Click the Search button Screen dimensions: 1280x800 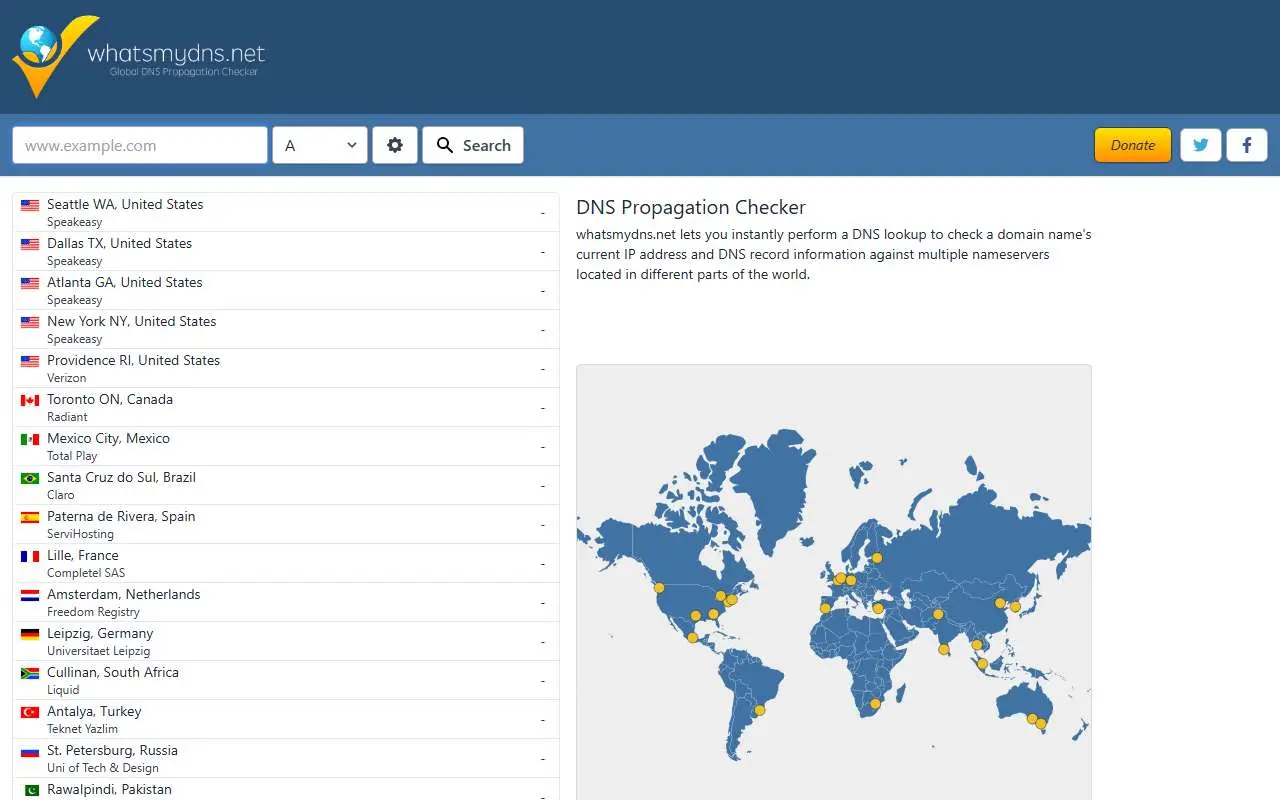pos(473,145)
